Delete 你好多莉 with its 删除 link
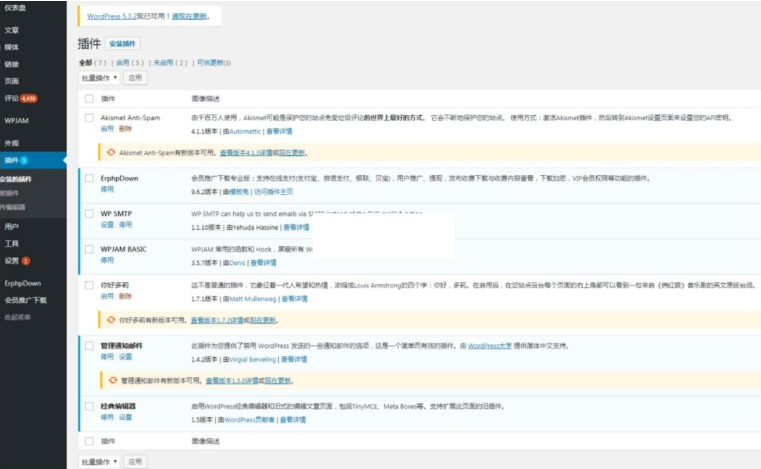 point(125,296)
